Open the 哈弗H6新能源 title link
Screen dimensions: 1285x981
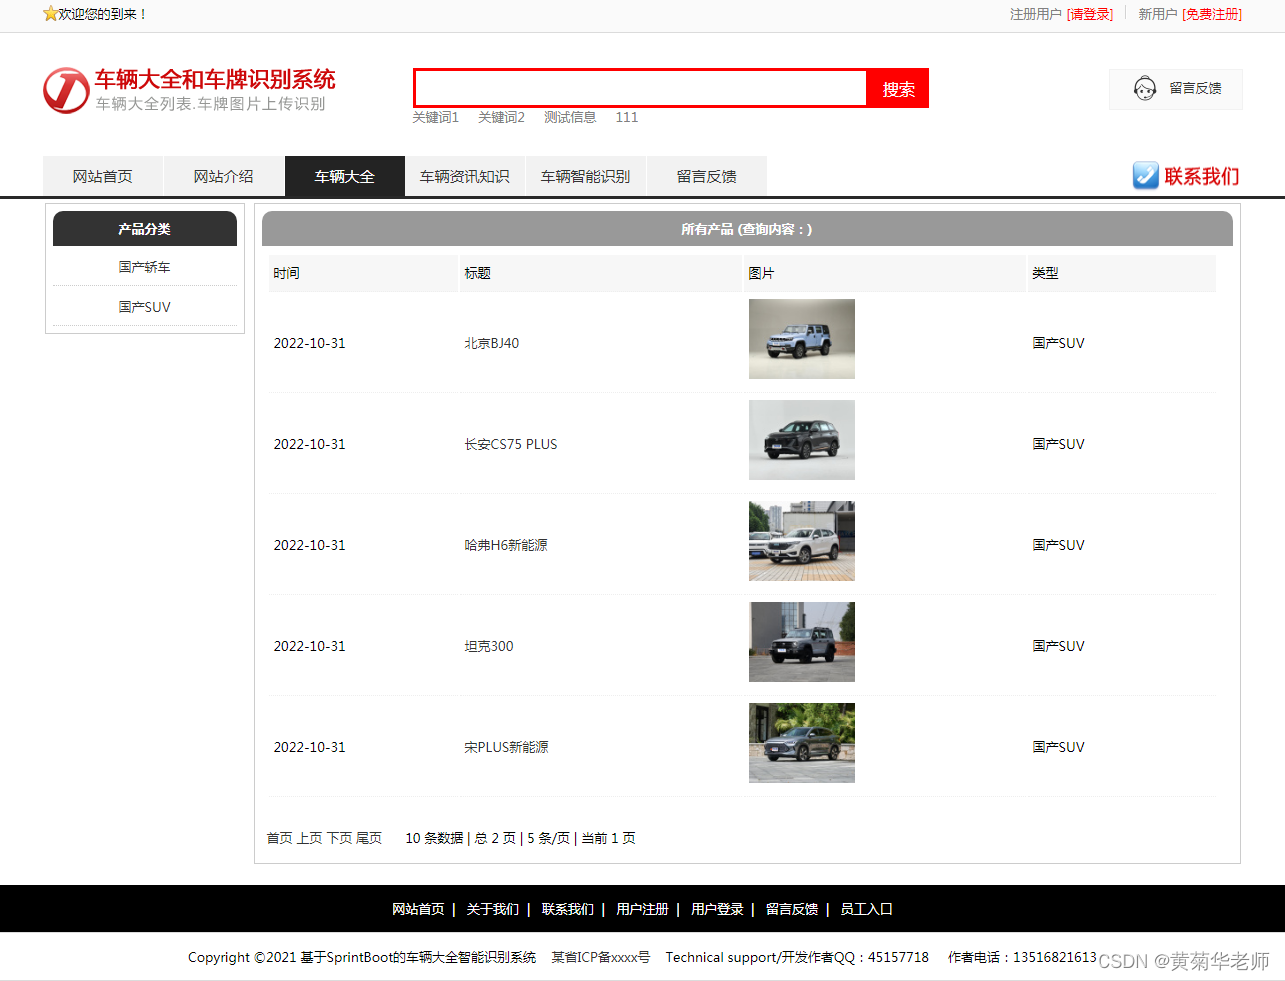tap(506, 545)
